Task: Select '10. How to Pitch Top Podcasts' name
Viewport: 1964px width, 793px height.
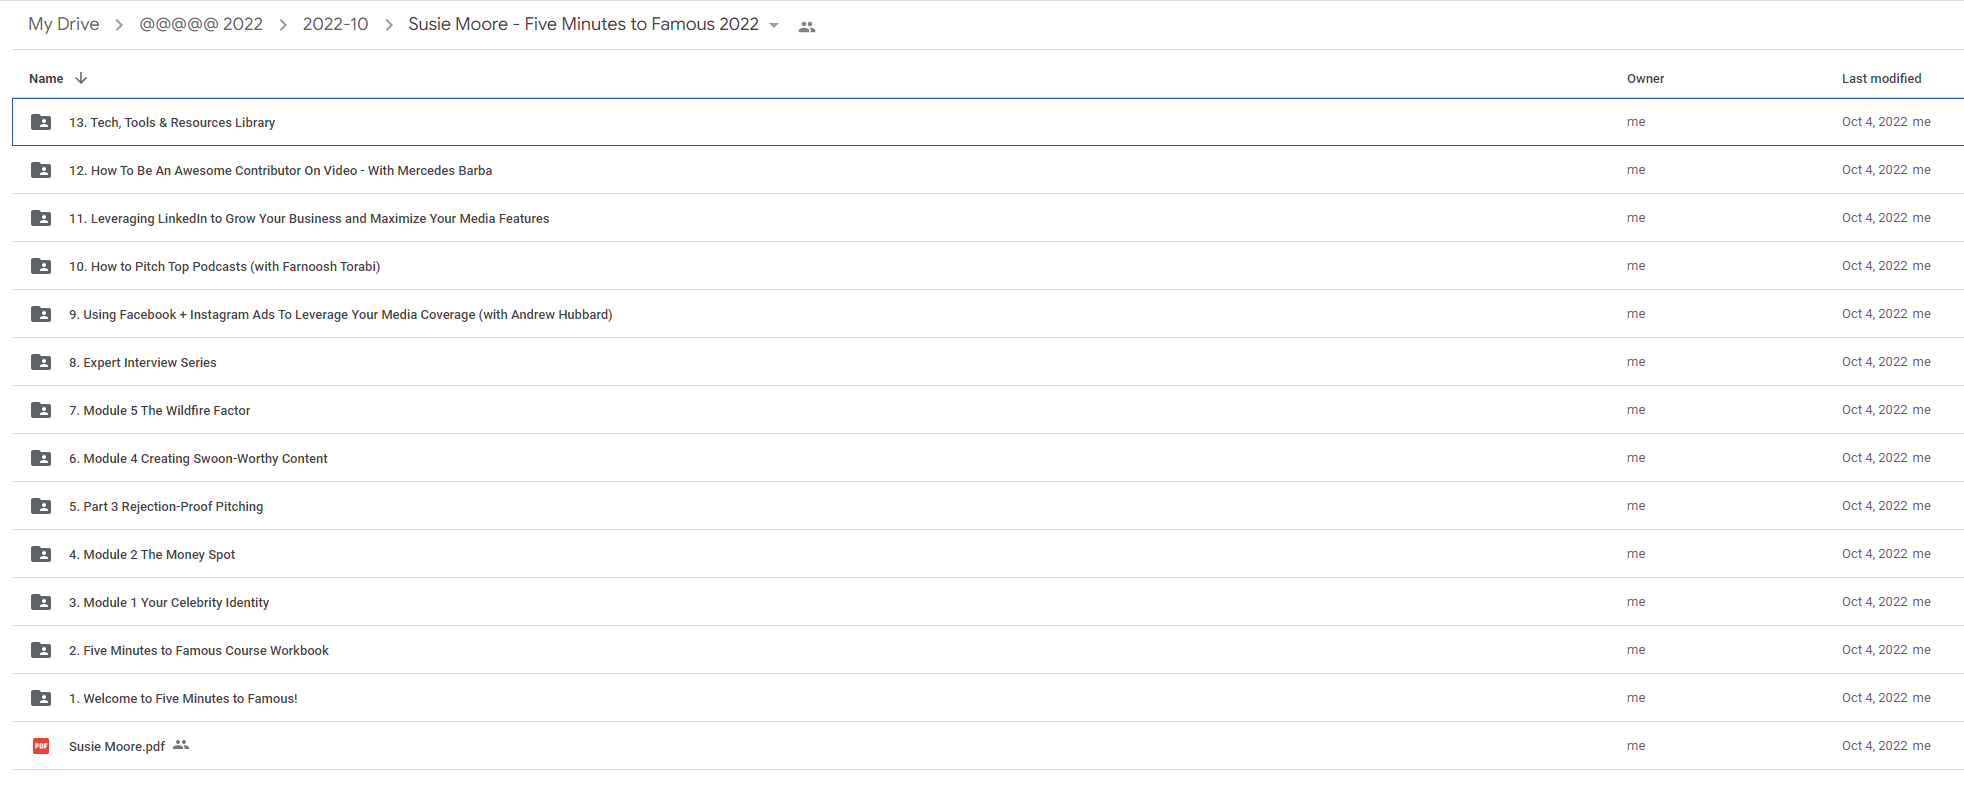Action: tap(224, 267)
